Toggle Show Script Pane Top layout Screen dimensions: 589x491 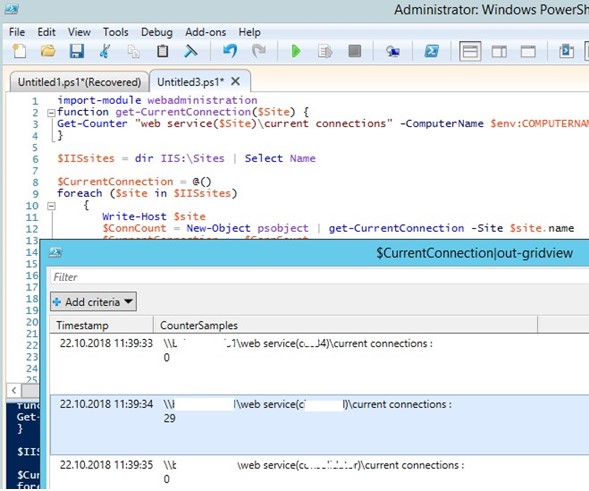coord(470,51)
